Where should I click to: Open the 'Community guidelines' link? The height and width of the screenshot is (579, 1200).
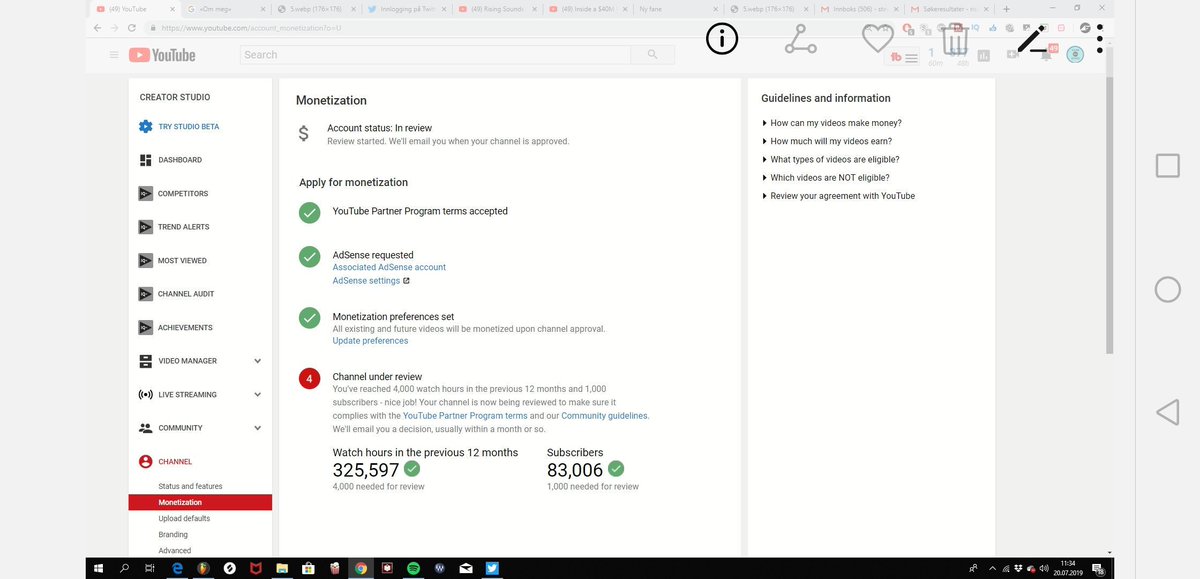pos(604,415)
